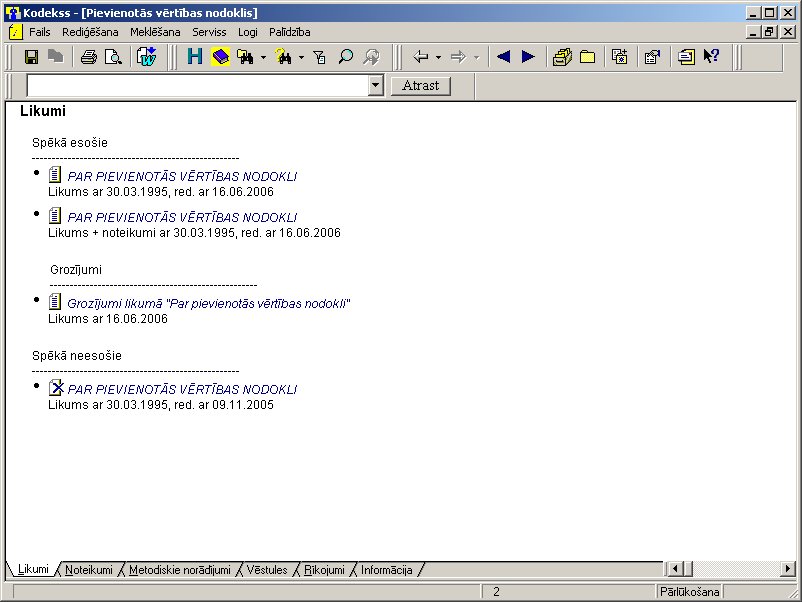Click the Spēkā esošie heading text
This screenshot has width=802, height=602.
70,143
